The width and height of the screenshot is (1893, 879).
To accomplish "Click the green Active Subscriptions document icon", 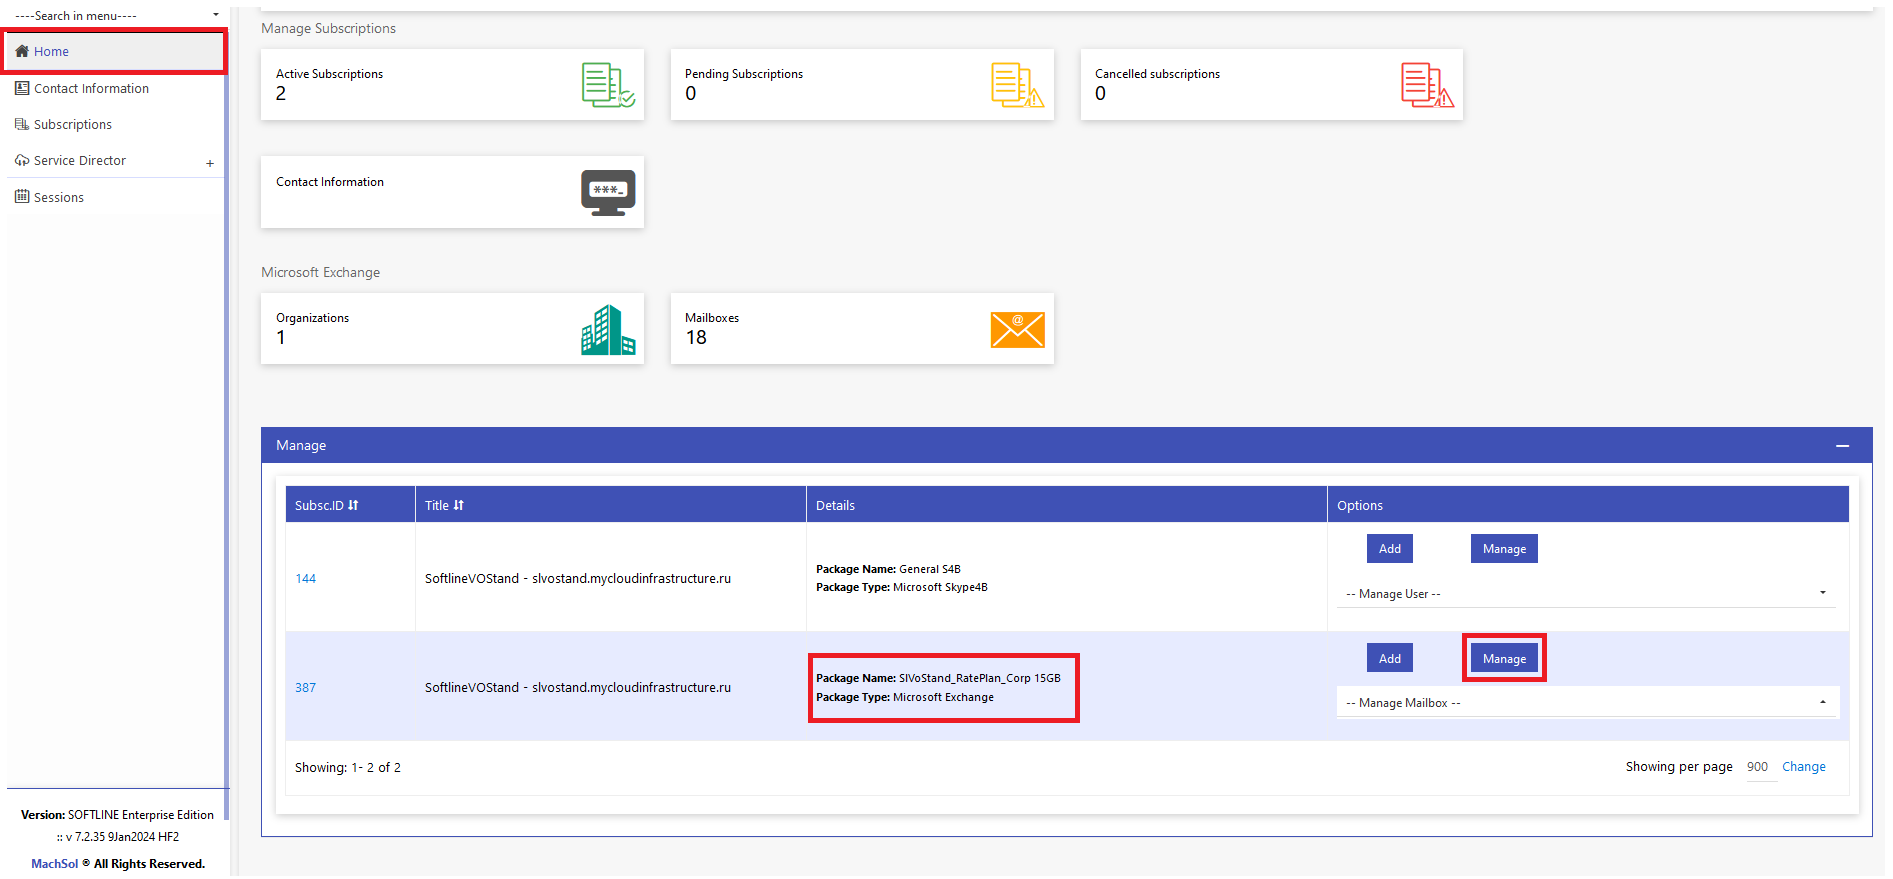I will [x=608, y=85].
